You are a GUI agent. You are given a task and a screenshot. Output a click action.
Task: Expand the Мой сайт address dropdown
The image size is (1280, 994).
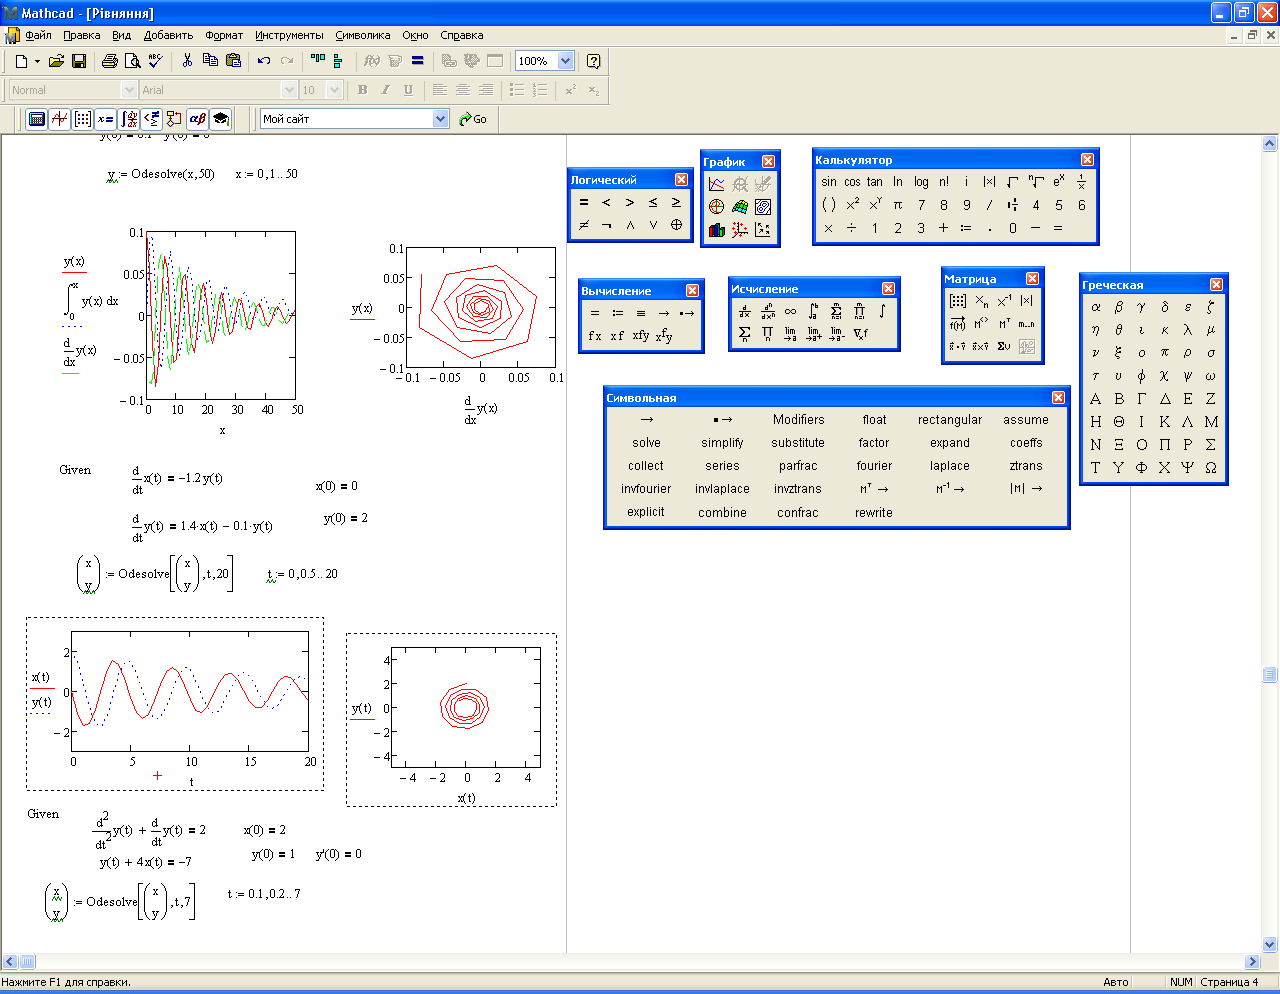pyautogui.click(x=441, y=119)
